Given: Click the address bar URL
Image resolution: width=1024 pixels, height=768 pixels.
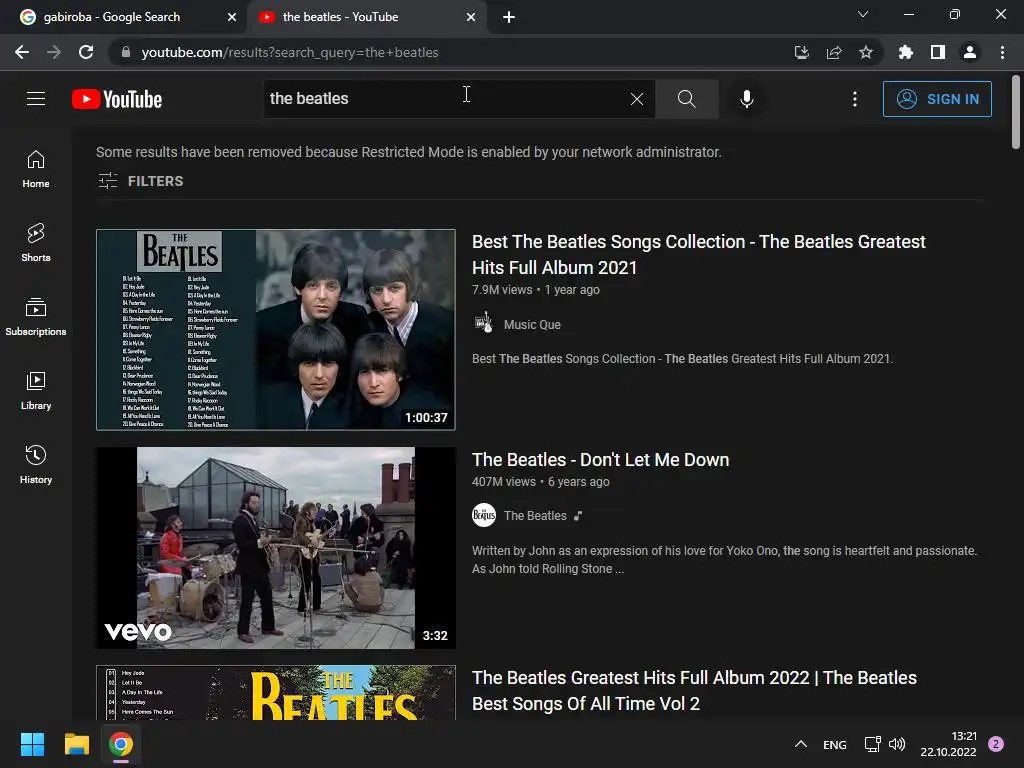Looking at the screenshot, I should tap(290, 52).
